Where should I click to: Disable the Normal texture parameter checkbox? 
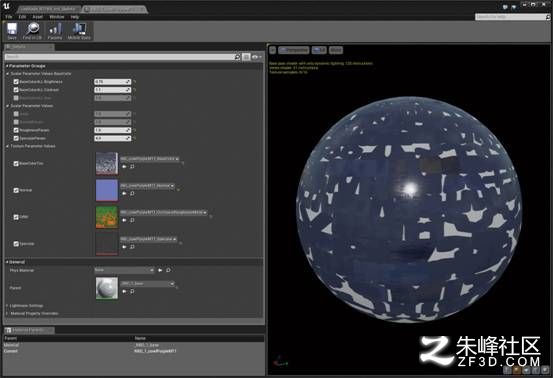16,190
